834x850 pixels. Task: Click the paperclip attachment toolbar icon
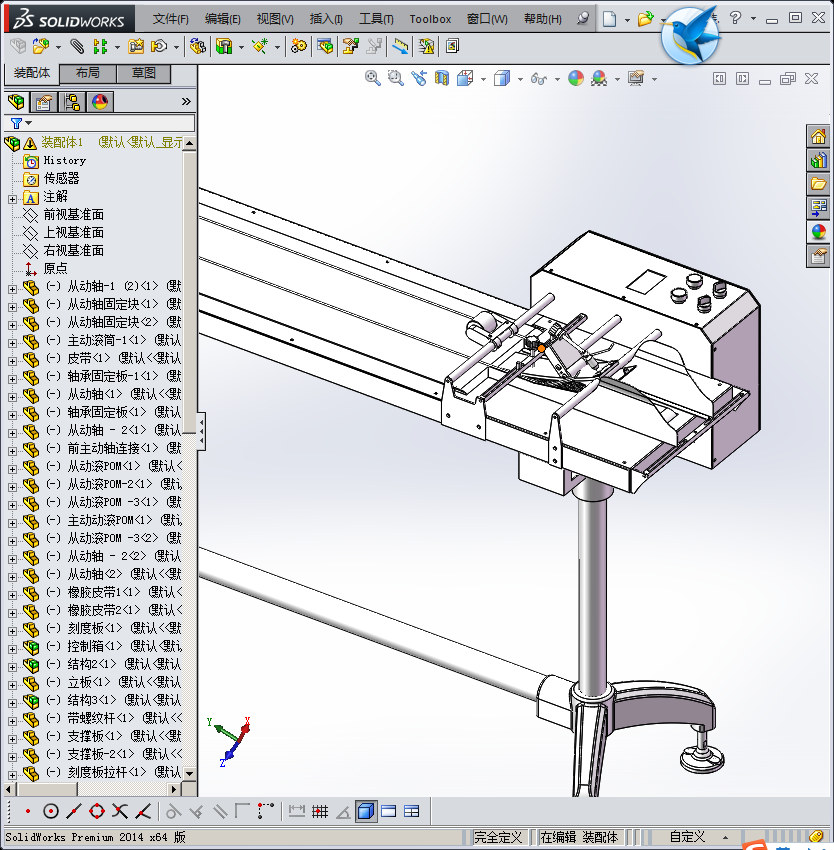point(77,47)
